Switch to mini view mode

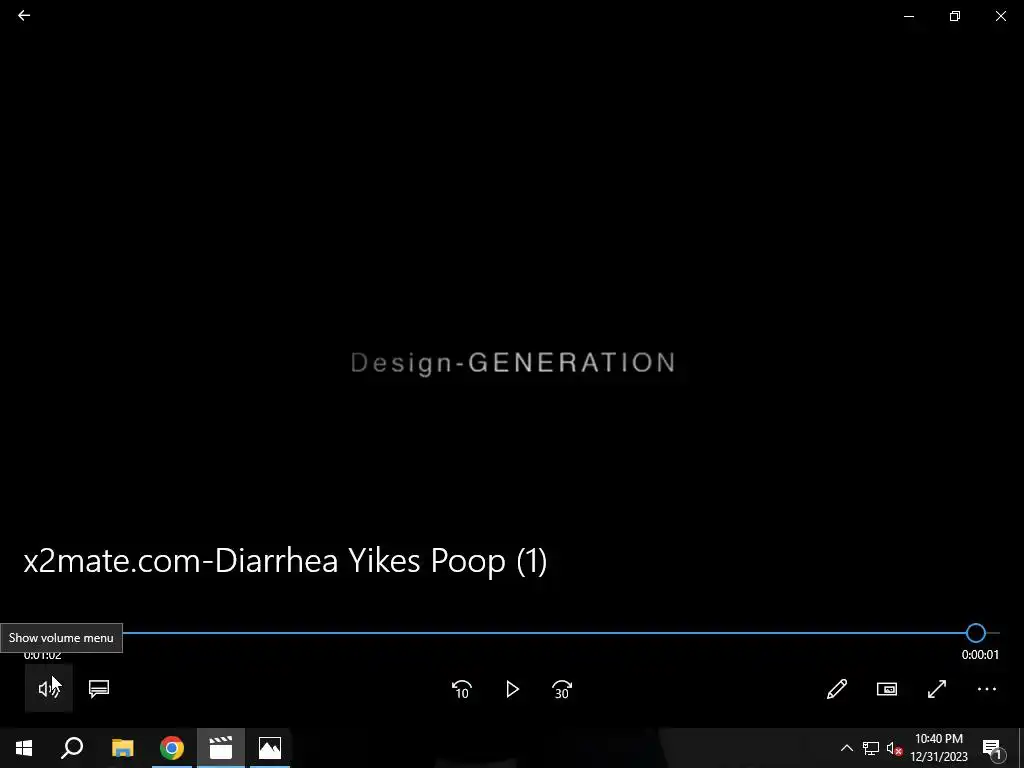tap(887, 689)
